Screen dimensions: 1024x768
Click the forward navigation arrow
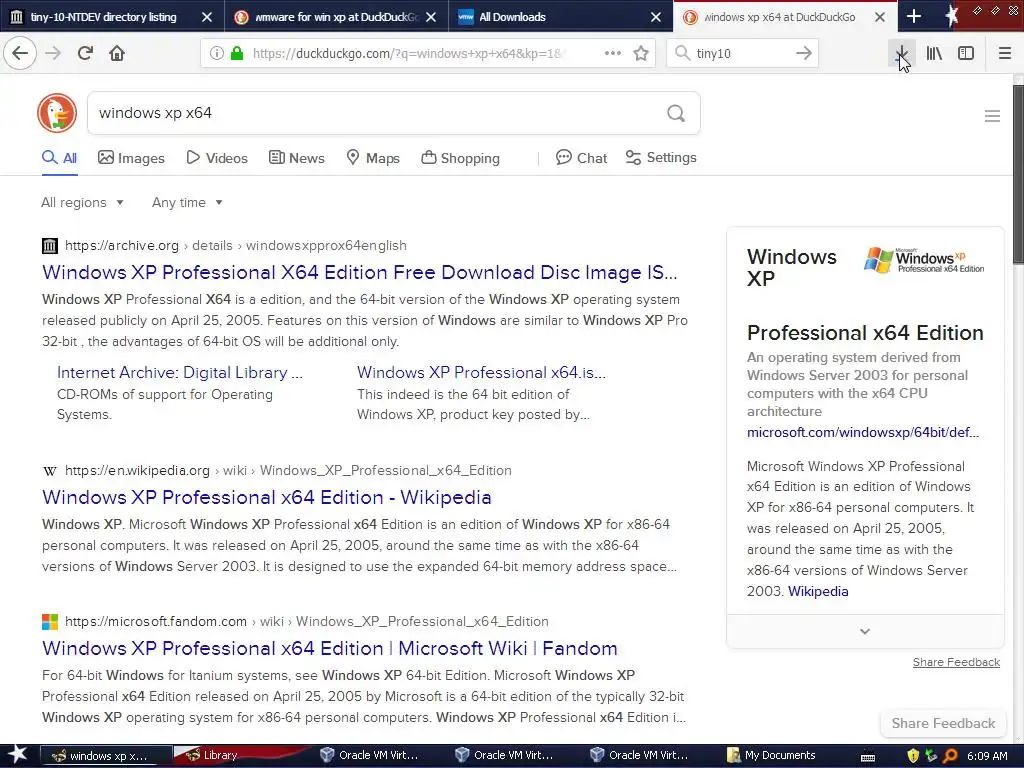(53, 53)
